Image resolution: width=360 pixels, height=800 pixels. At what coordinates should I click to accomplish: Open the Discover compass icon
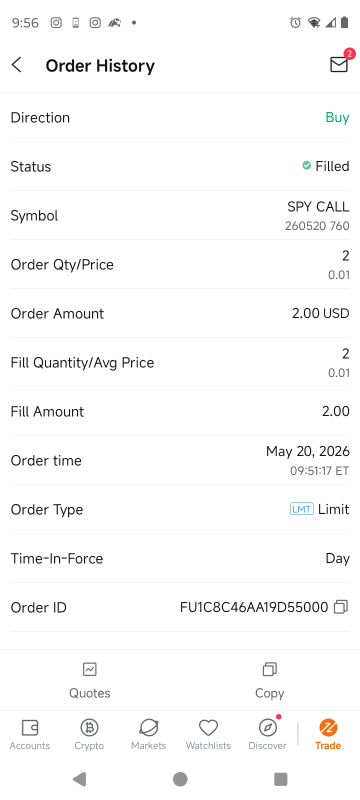coord(268,727)
